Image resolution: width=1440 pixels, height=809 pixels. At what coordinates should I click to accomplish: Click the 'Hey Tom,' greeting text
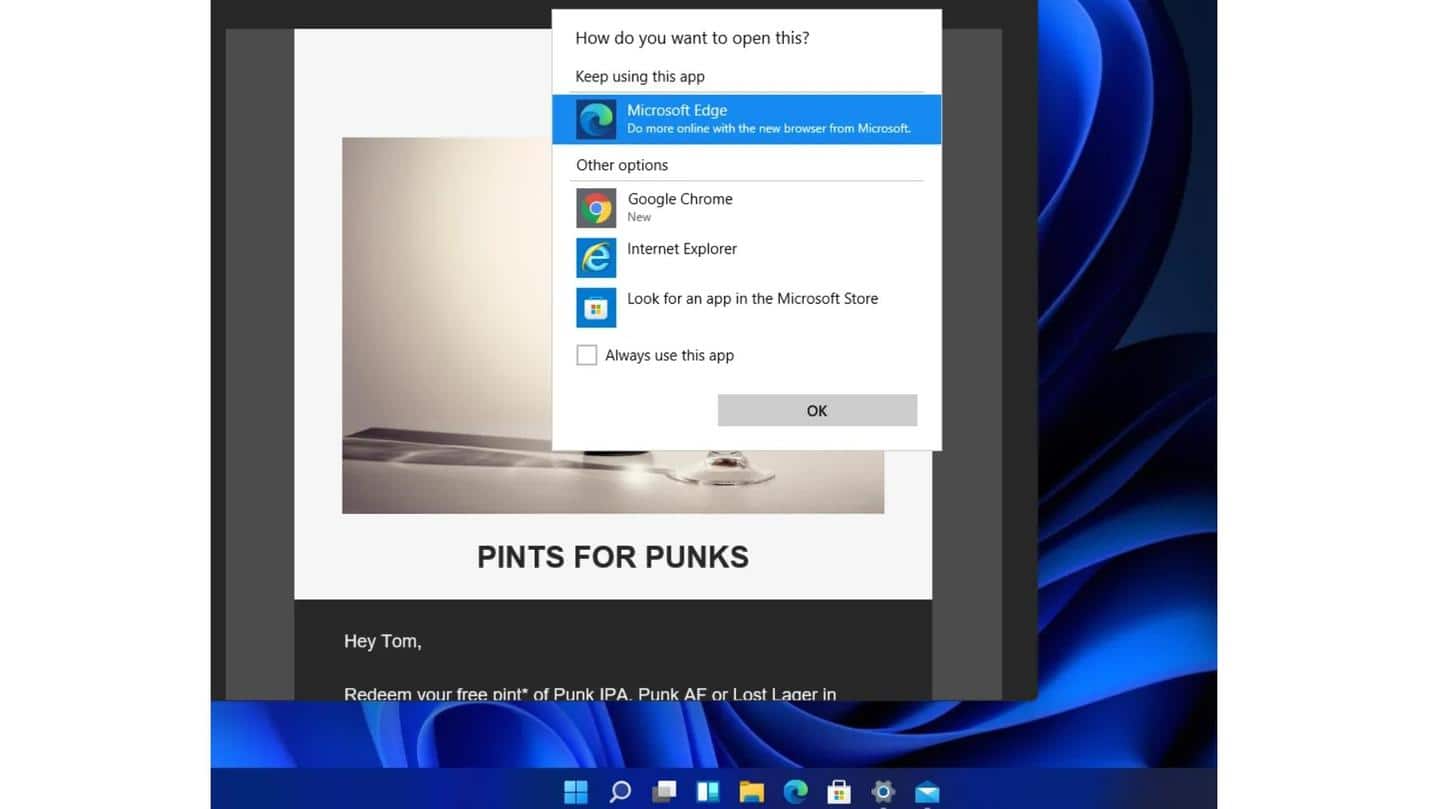coord(383,641)
